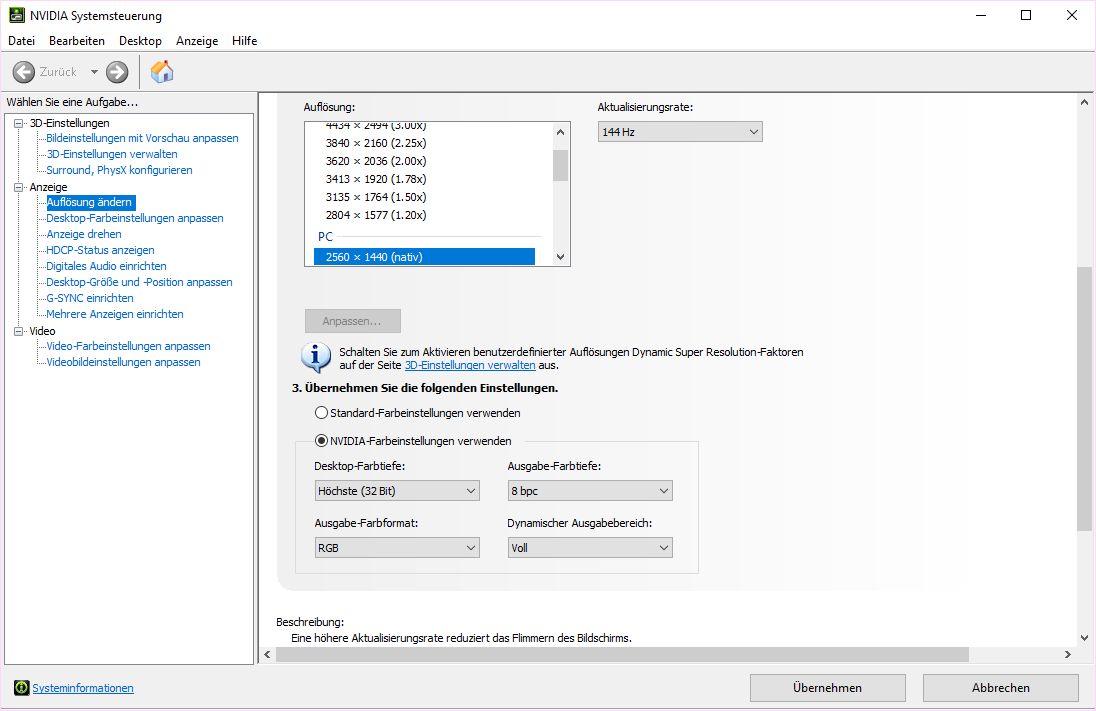Open 3D-Einstellungen verwalten in the tree
1096x711 pixels.
[x=112, y=154]
